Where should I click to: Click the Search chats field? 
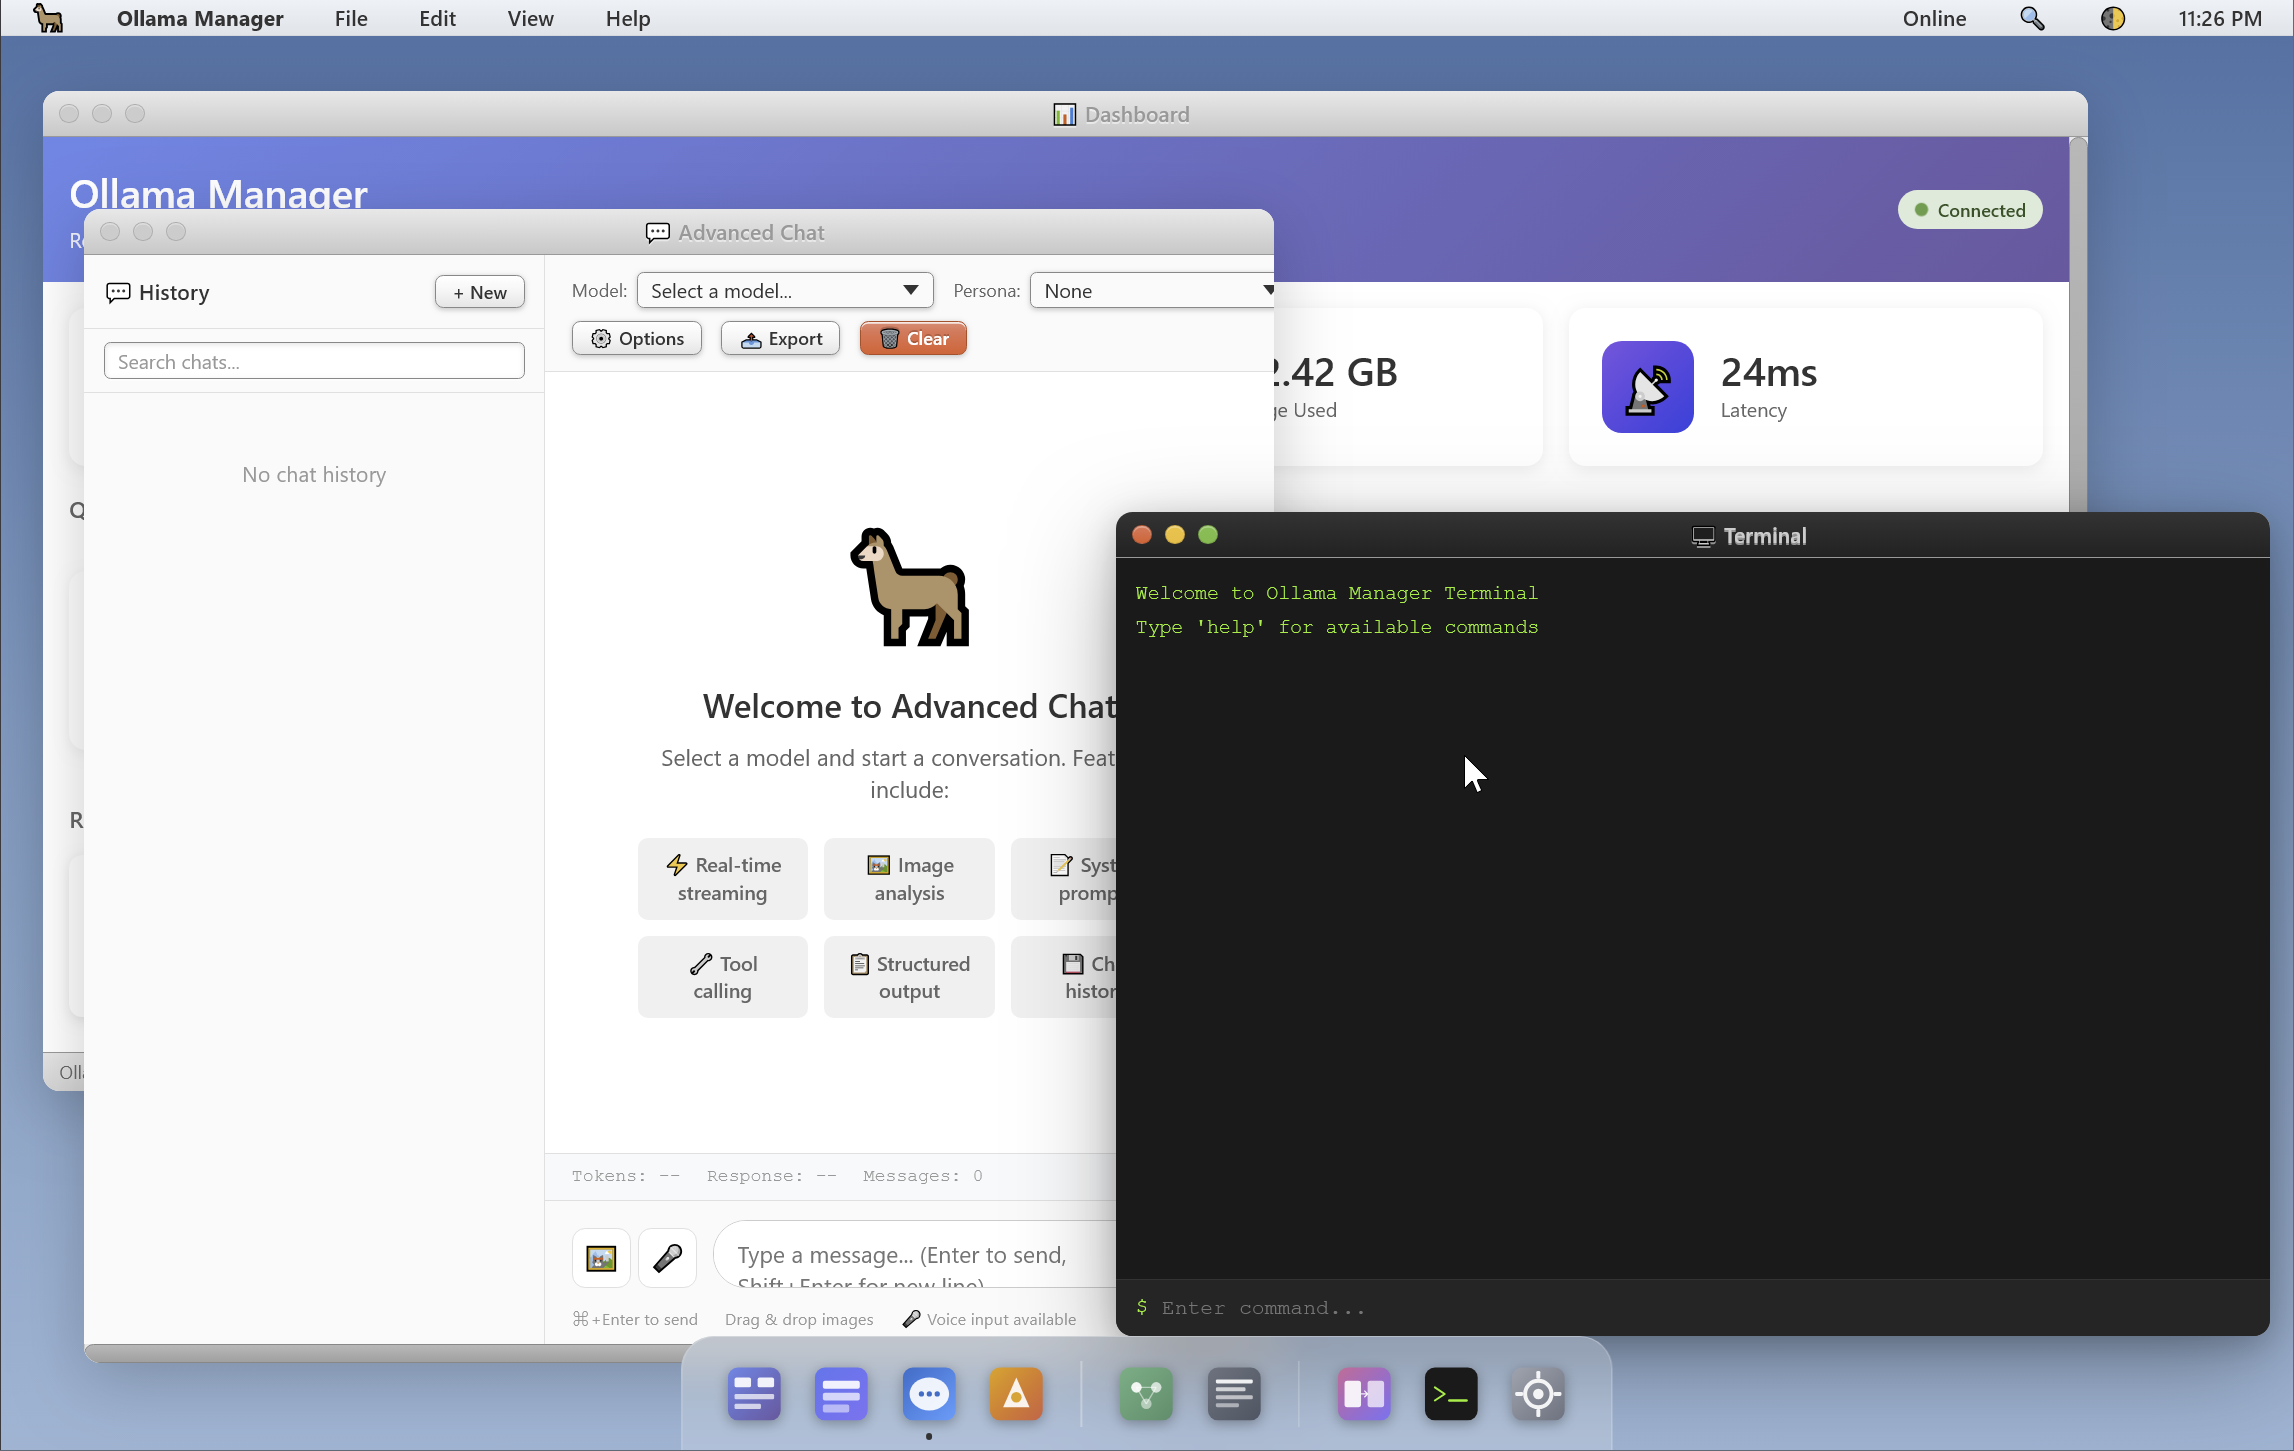pos(314,361)
